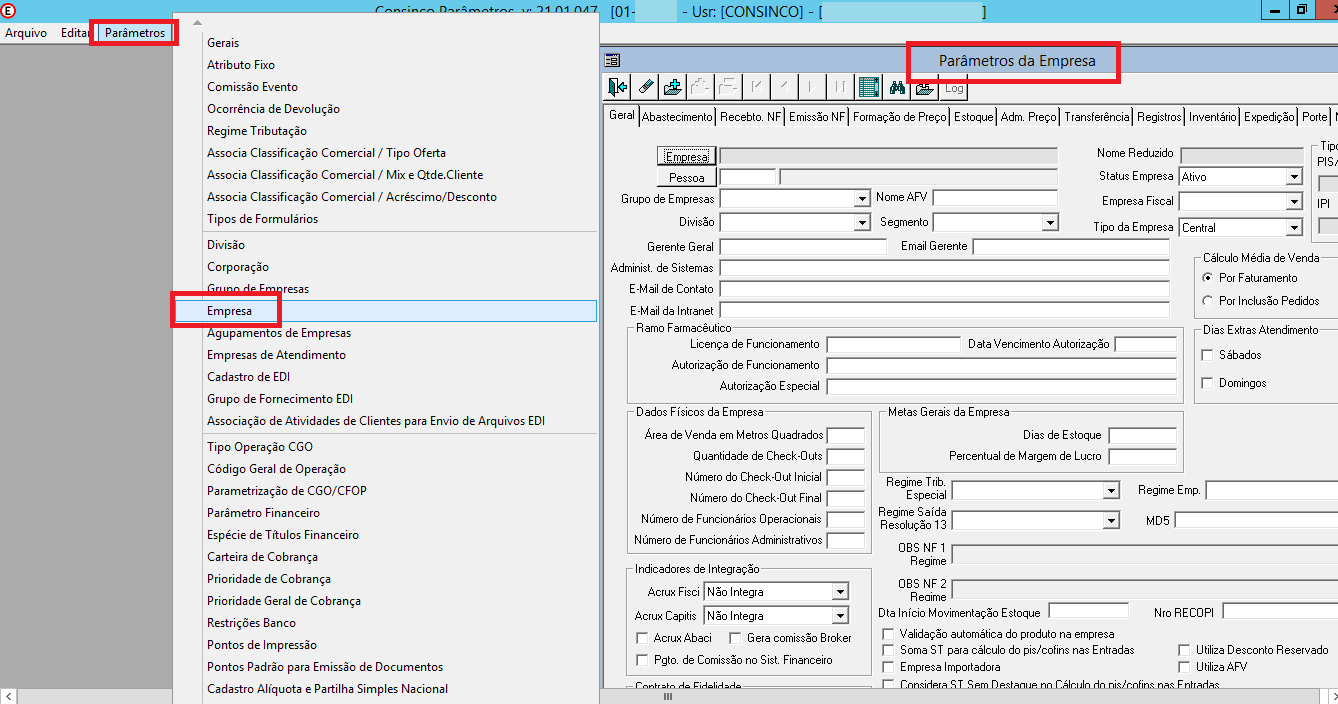Screen dimensions: 1338x704
Task: Open the Status Empresa dropdown
Action: (1294, 177)
